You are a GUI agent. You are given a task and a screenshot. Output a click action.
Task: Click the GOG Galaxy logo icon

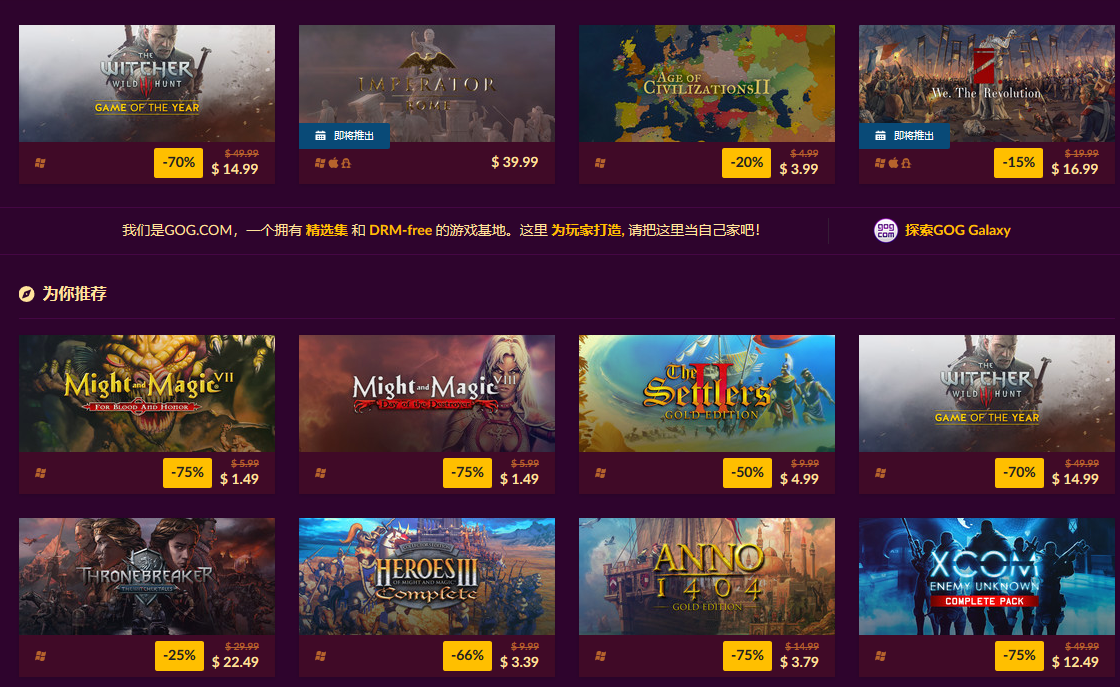(886, 230)
